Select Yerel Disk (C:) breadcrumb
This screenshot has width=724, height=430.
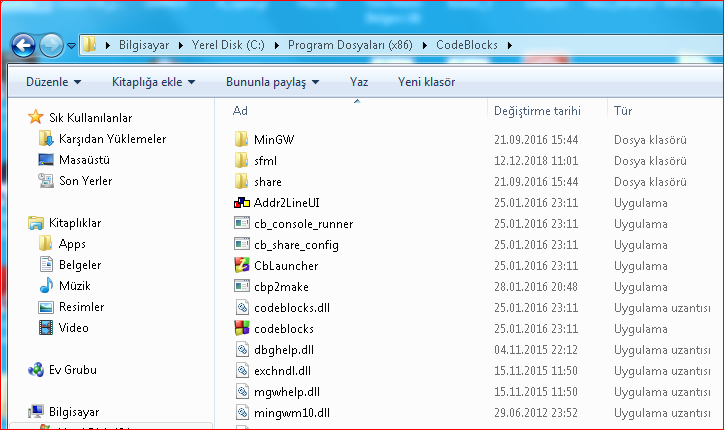228,45
